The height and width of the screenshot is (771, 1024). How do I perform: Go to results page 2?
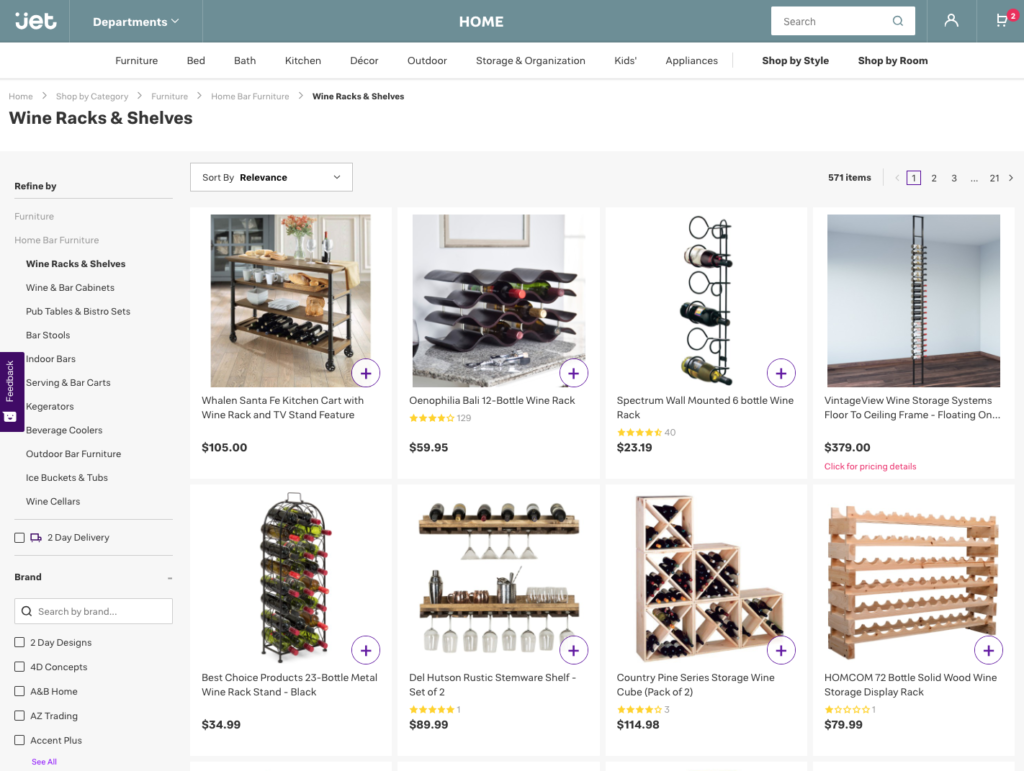click(934, 178)
